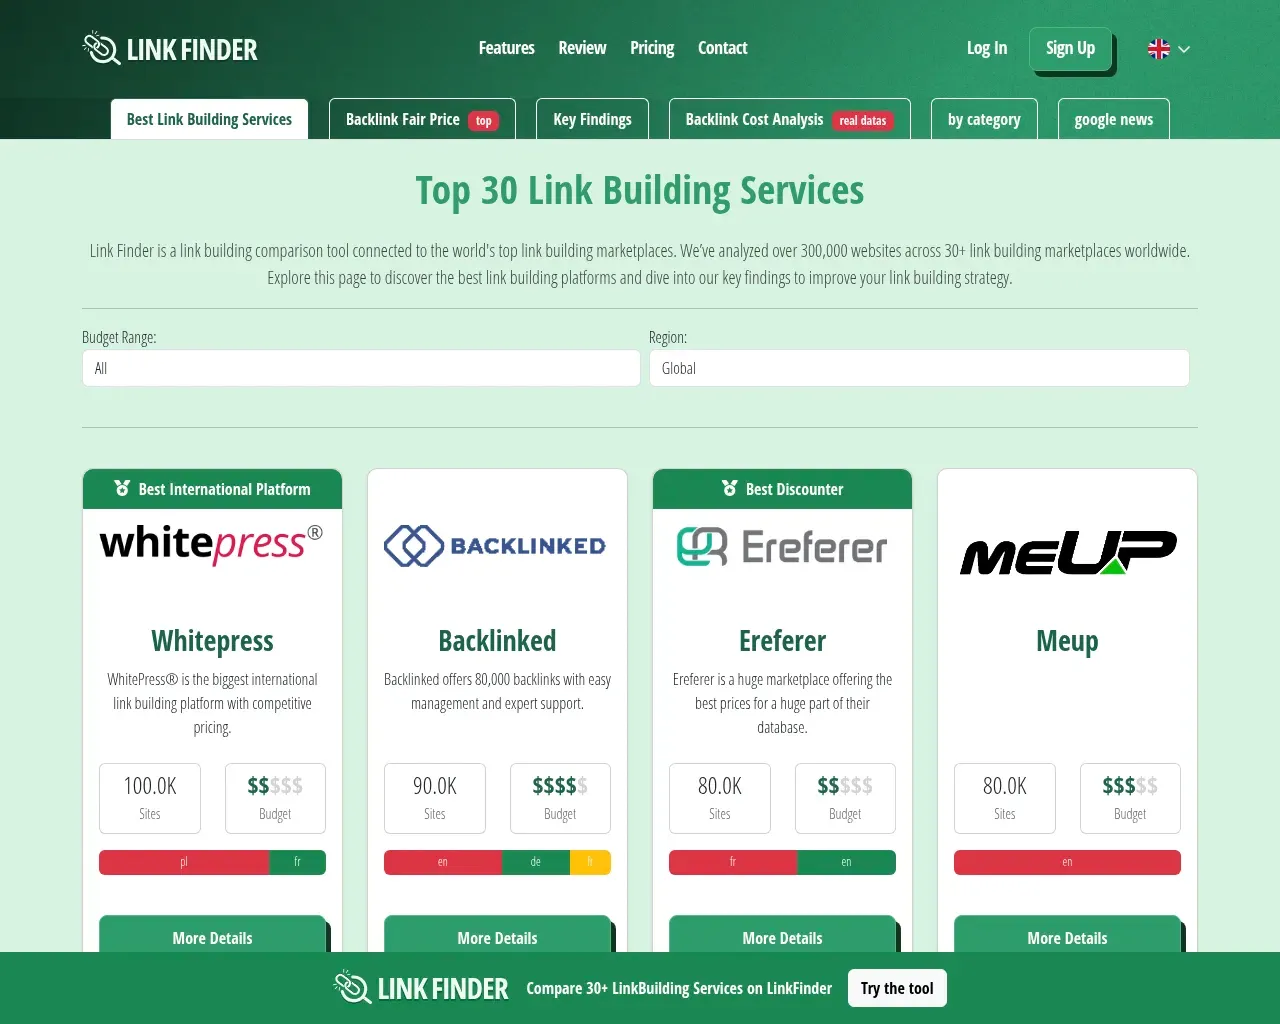Open the Review navigation link
Viewport: 1280px width, 1024px height.
pos(582,48)
